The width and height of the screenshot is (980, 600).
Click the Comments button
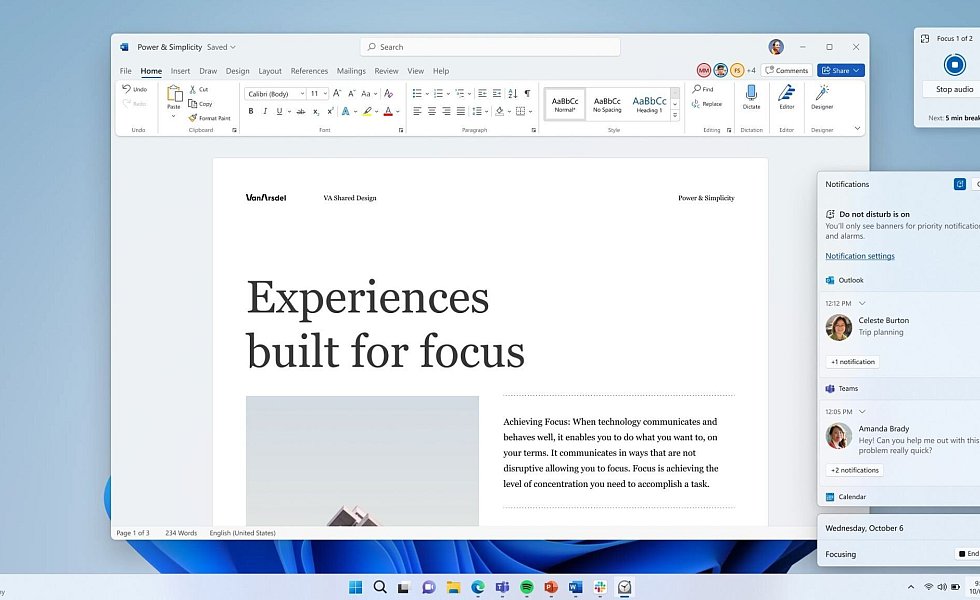coord(786,70)
